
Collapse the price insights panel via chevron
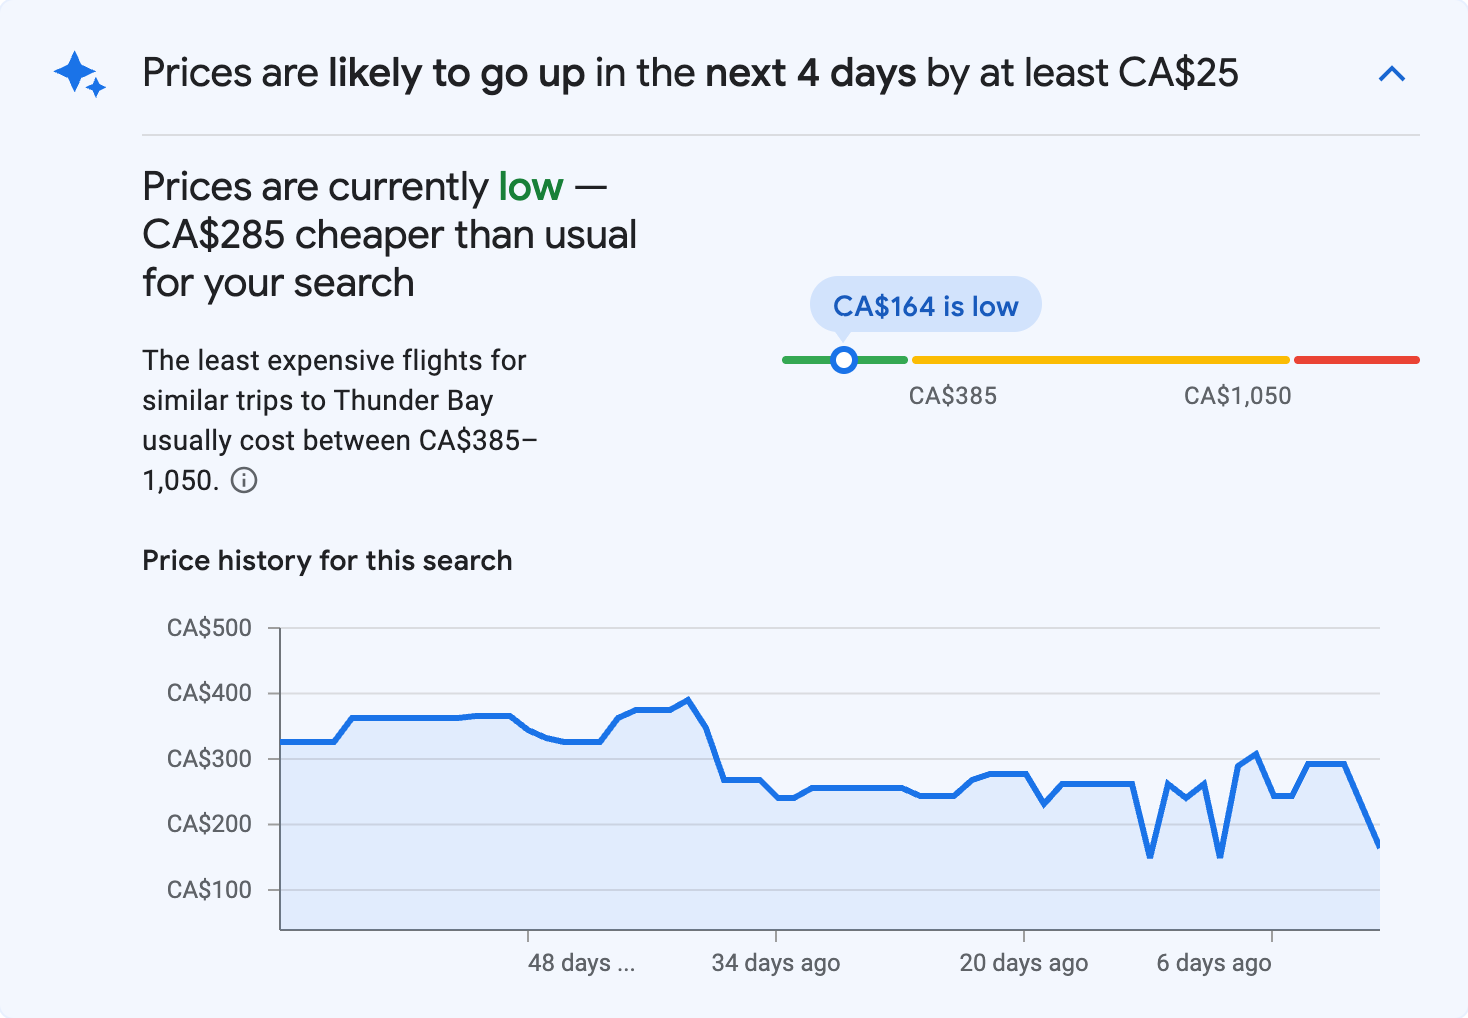click(x=1392, y=73)
